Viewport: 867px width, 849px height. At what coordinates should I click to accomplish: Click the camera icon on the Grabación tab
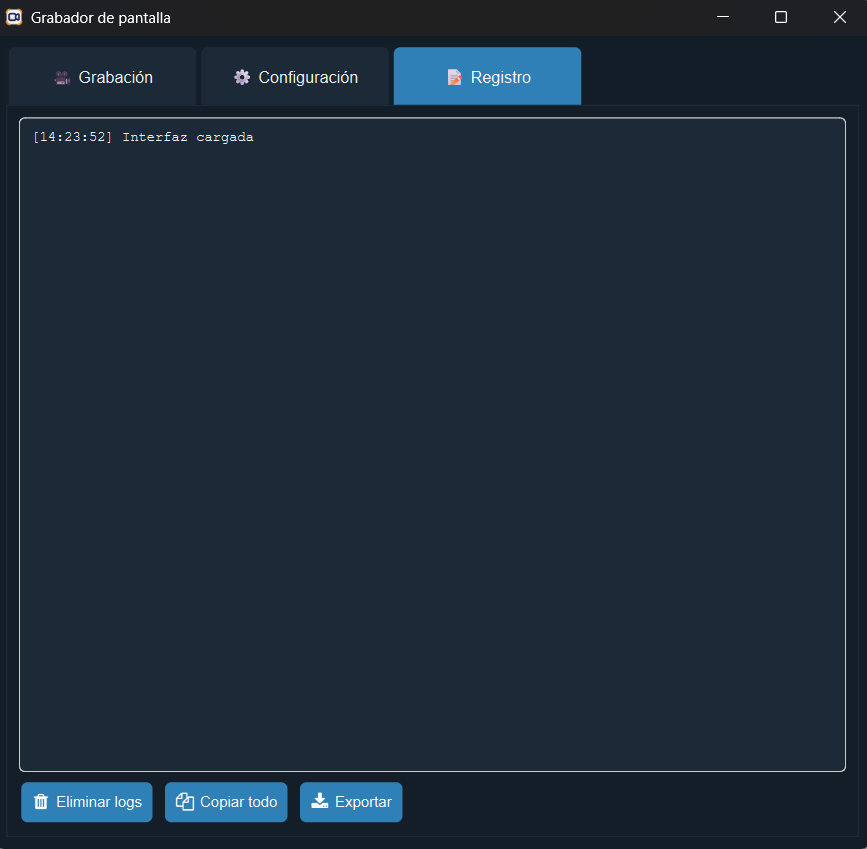click(x=62, y=77)
